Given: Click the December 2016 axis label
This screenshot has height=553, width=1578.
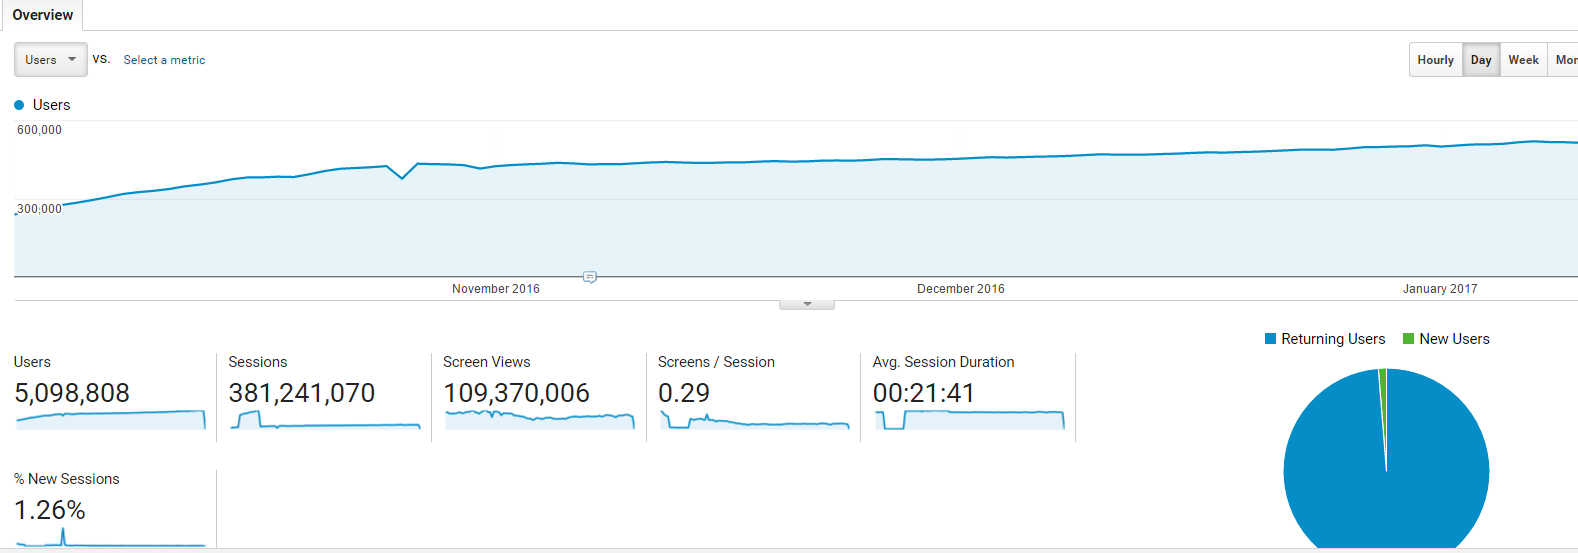Looking at the screenshot, I should 961,289.
